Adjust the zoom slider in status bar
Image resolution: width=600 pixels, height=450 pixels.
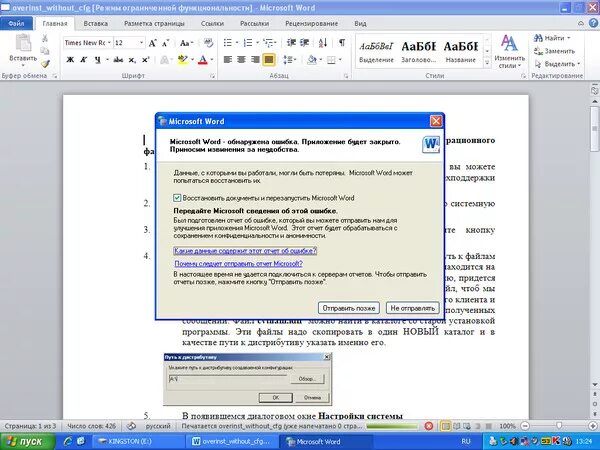click(559, 426)
